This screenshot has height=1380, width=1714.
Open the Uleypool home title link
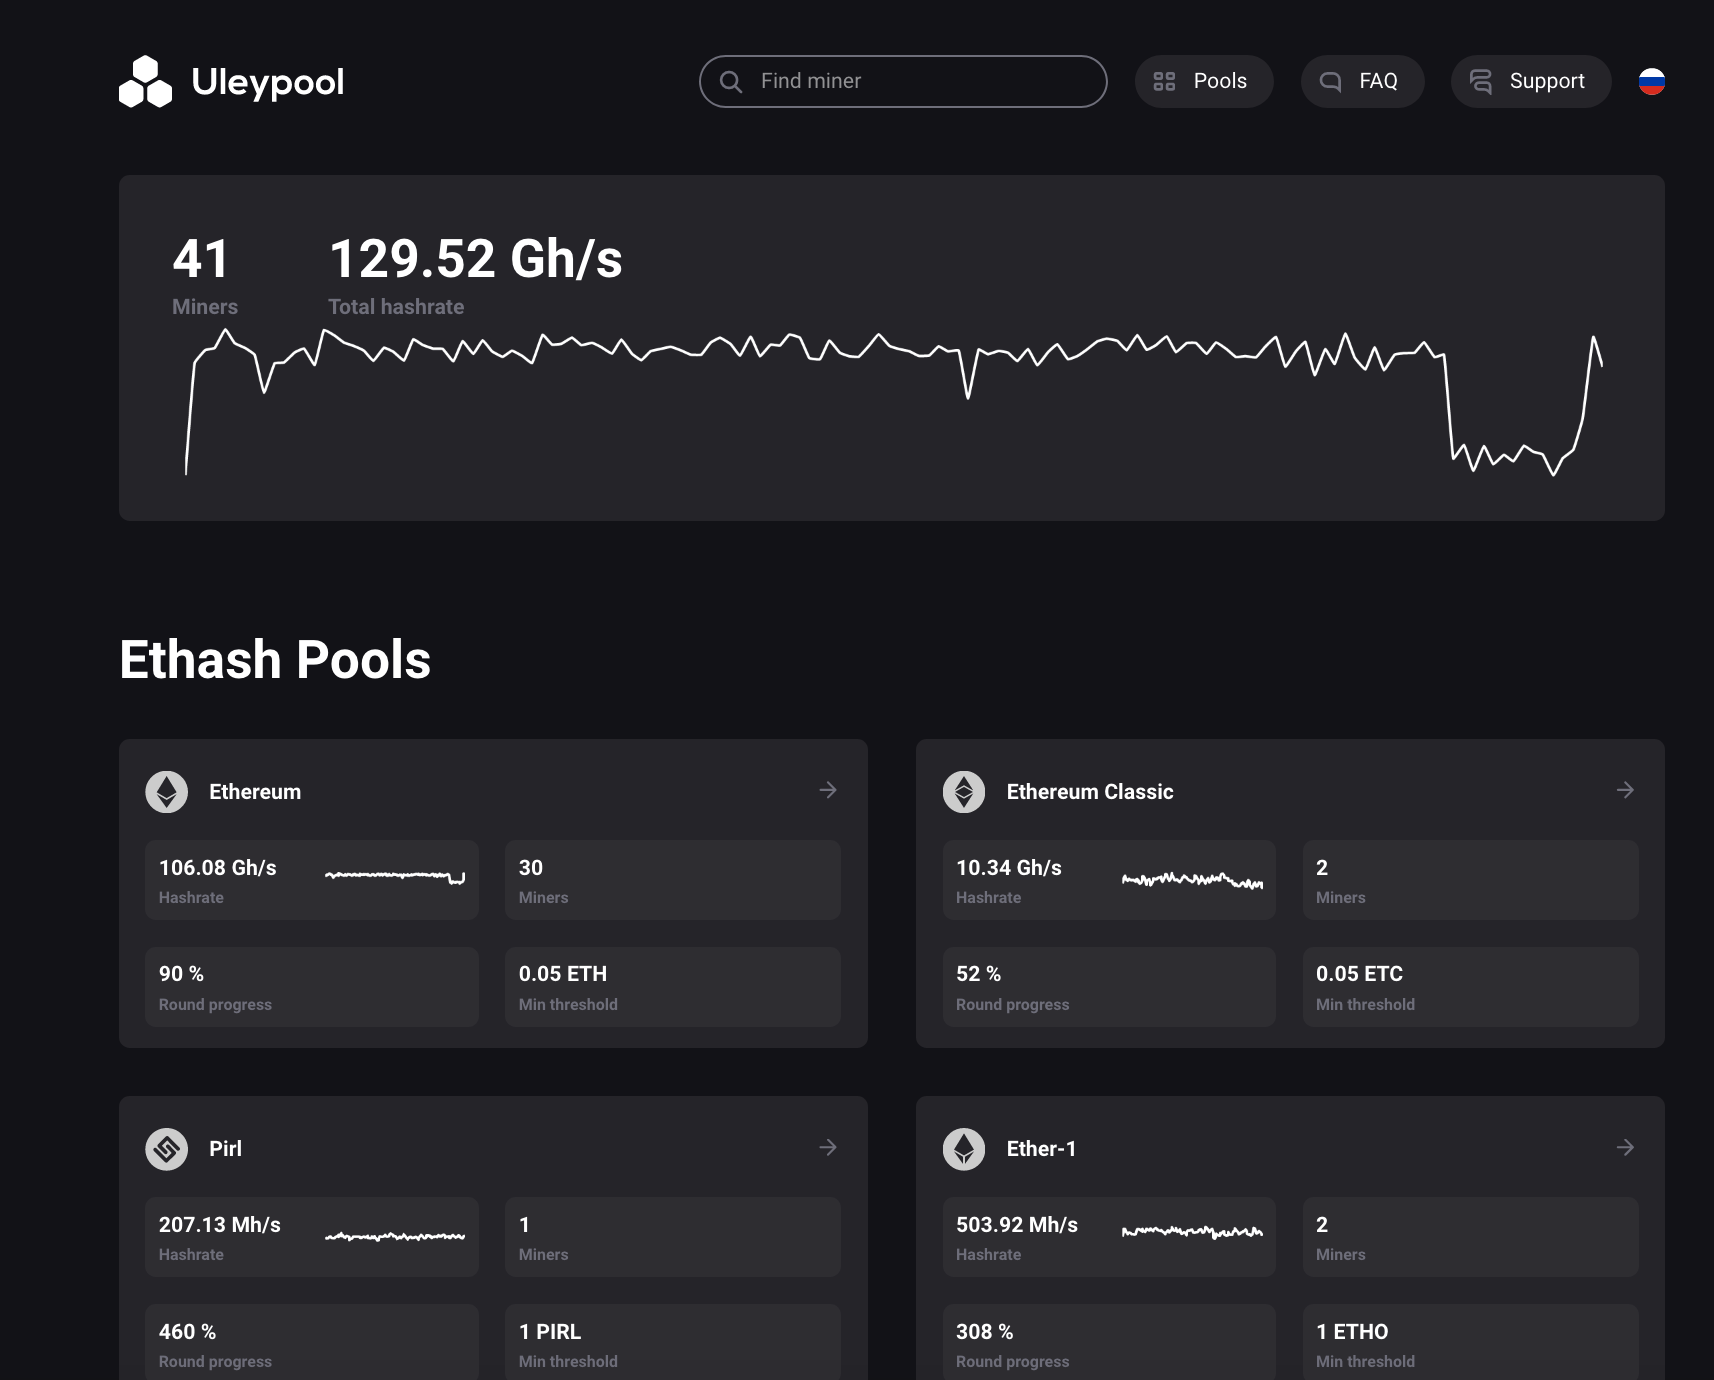pos(267,82)
